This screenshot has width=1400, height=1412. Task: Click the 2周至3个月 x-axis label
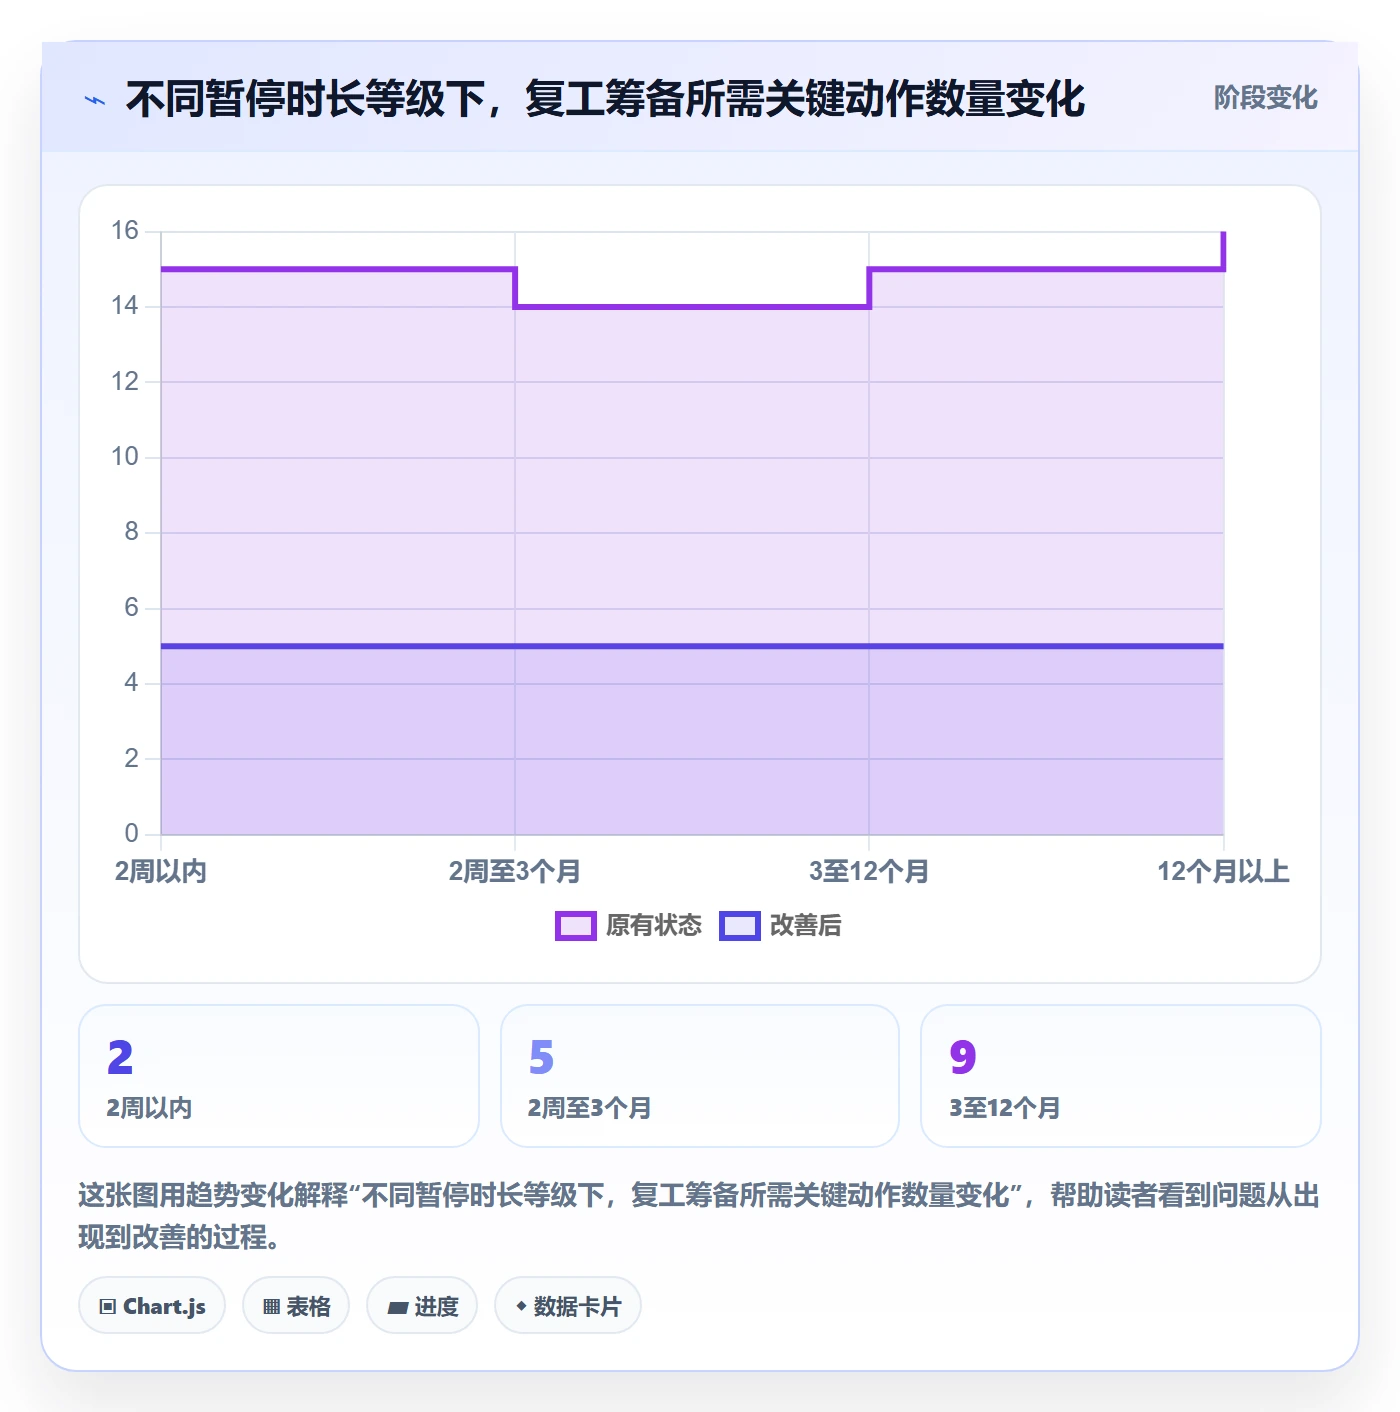(x=515, y=871)
